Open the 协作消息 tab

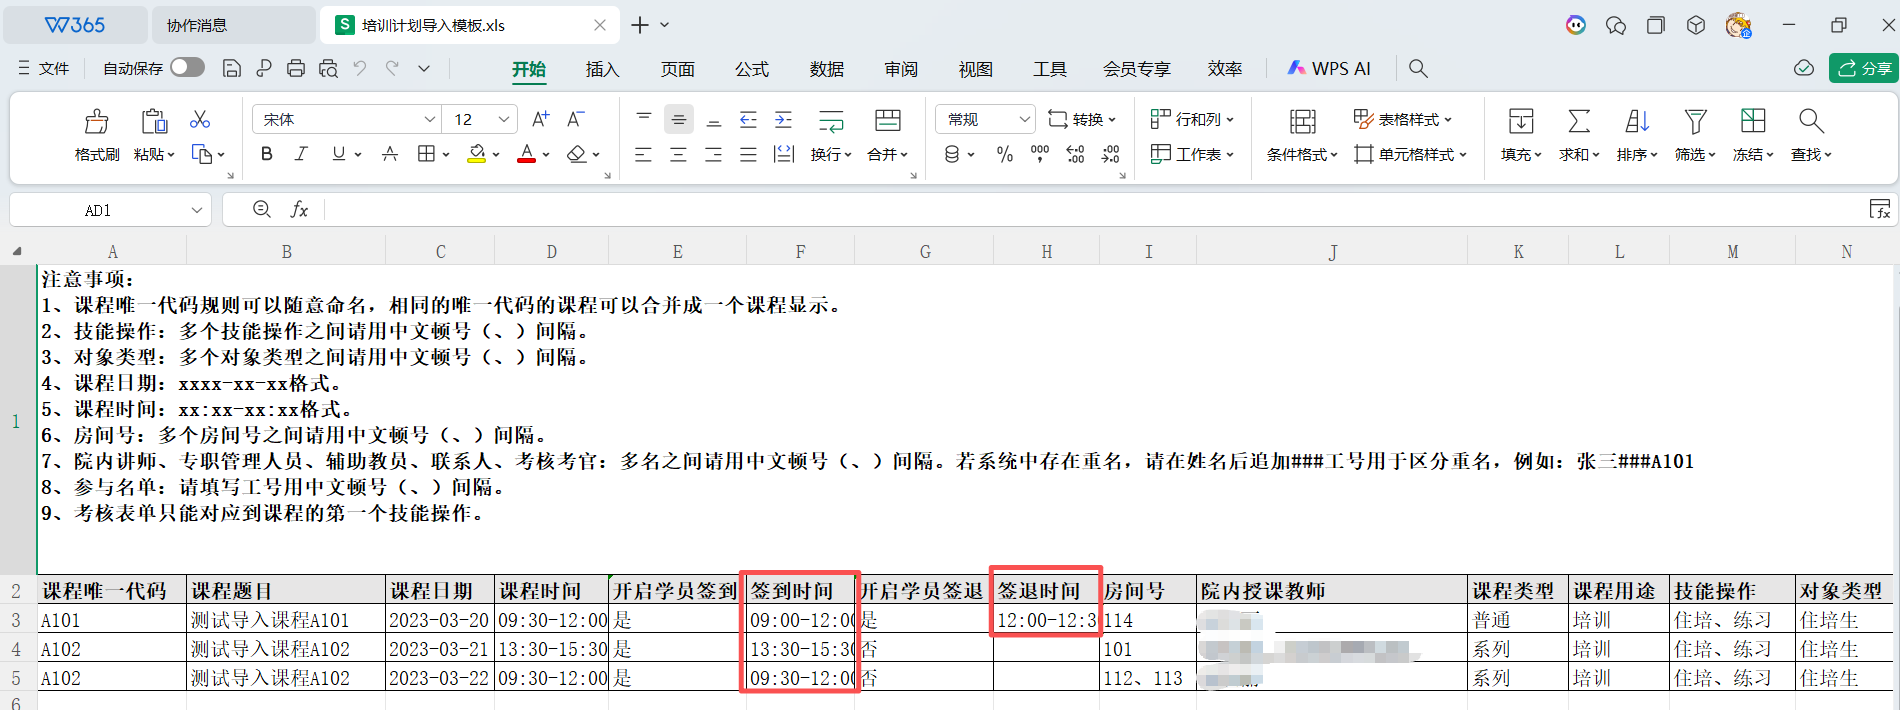point(233,25)
